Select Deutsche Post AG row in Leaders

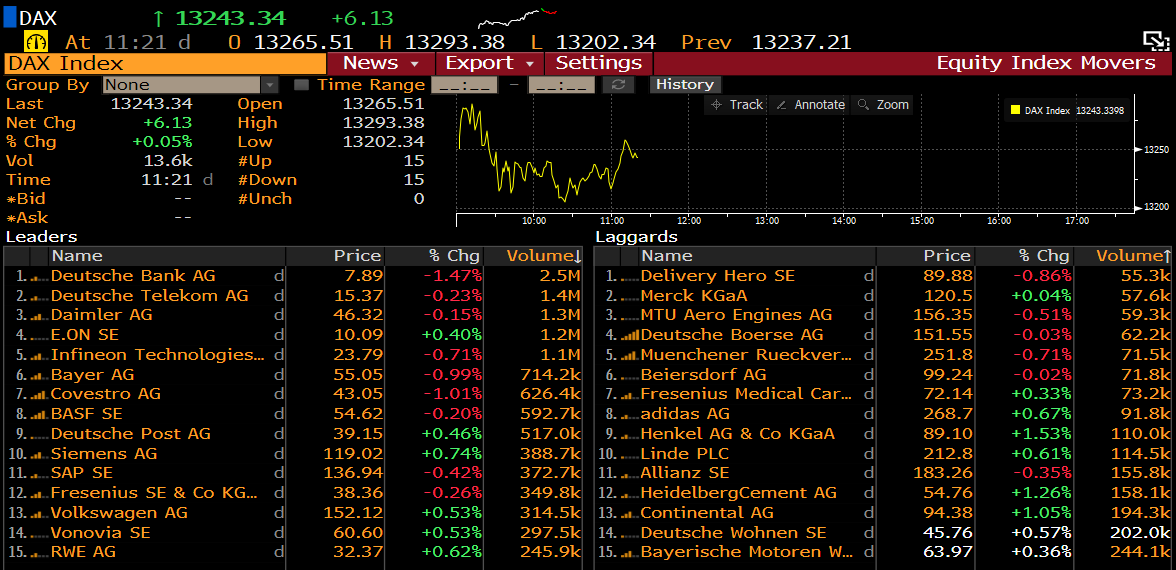click(293, 434)
